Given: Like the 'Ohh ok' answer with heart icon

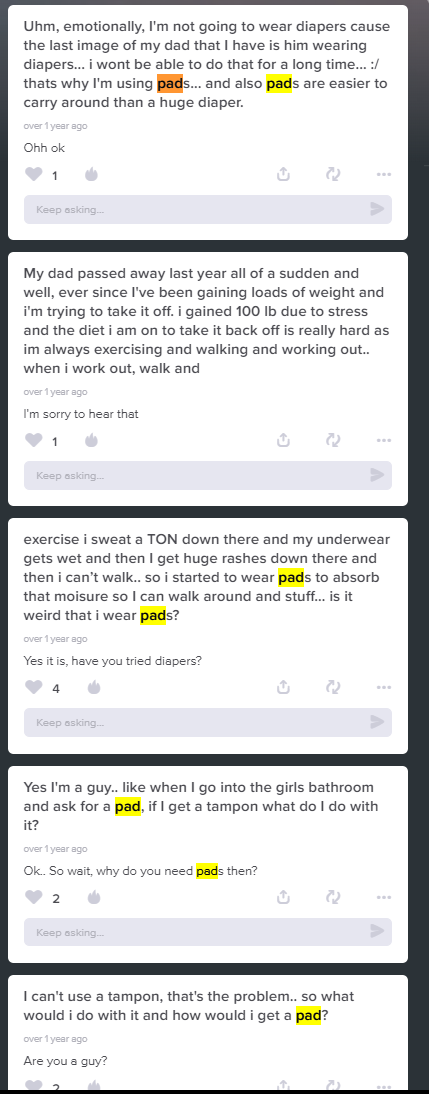Looking at the screenshot, I should [x=33, y=174].
